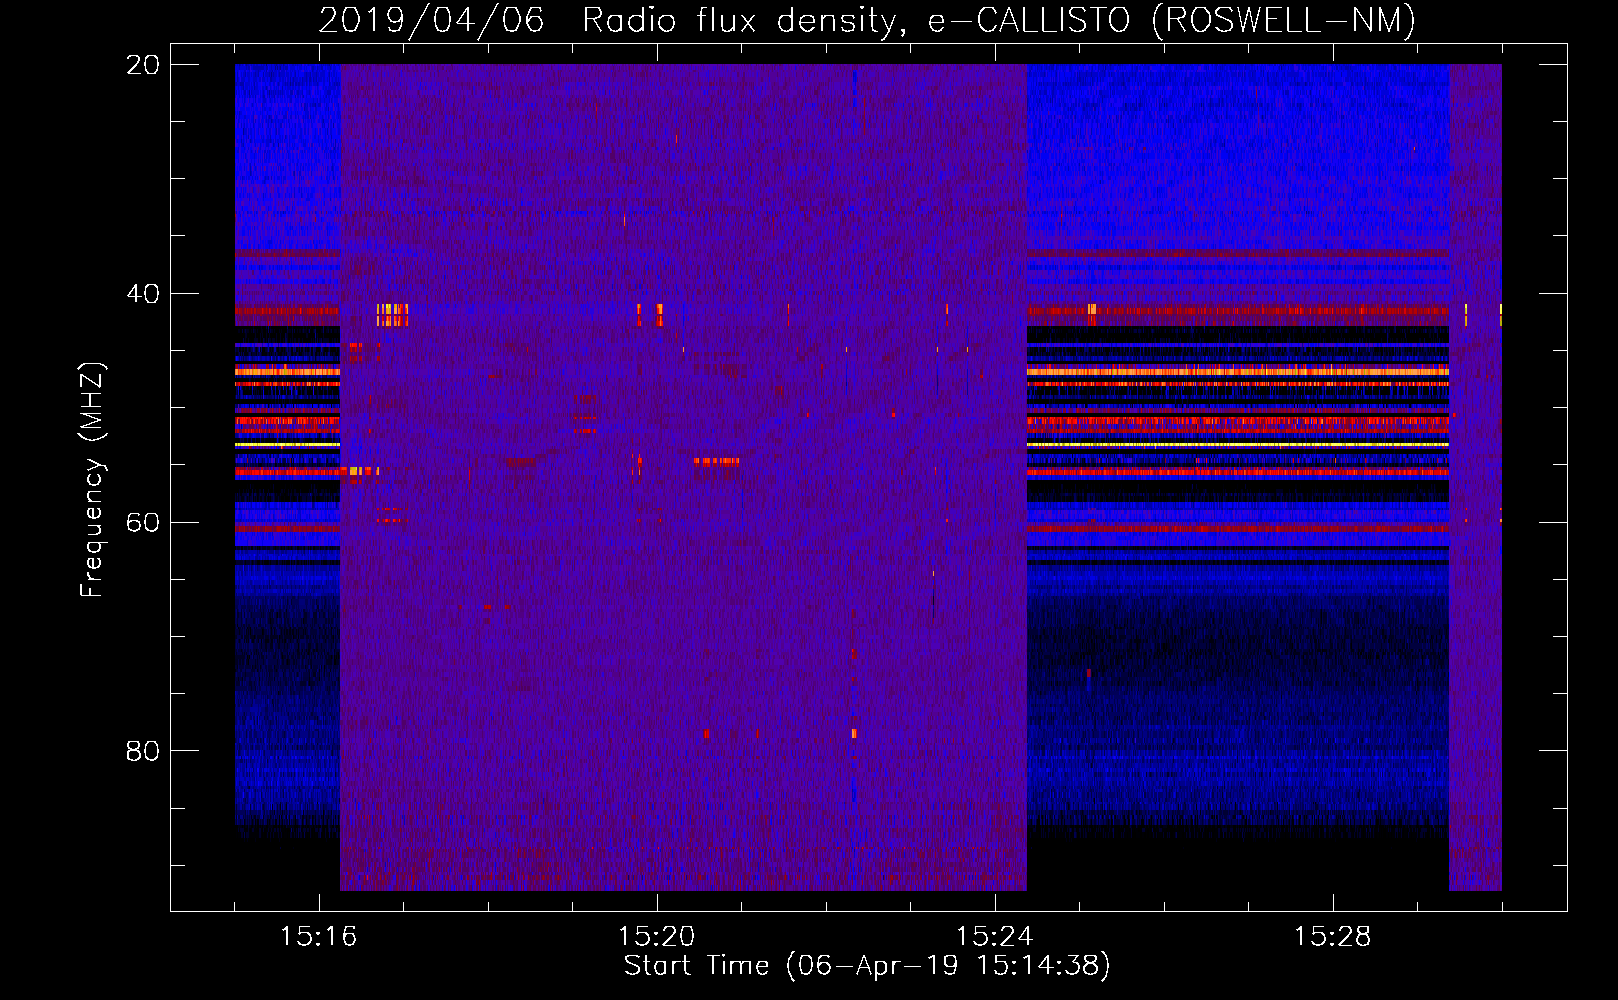
Task: Click the Frequency (MHZ) axis label
Action: pos(92,480)
